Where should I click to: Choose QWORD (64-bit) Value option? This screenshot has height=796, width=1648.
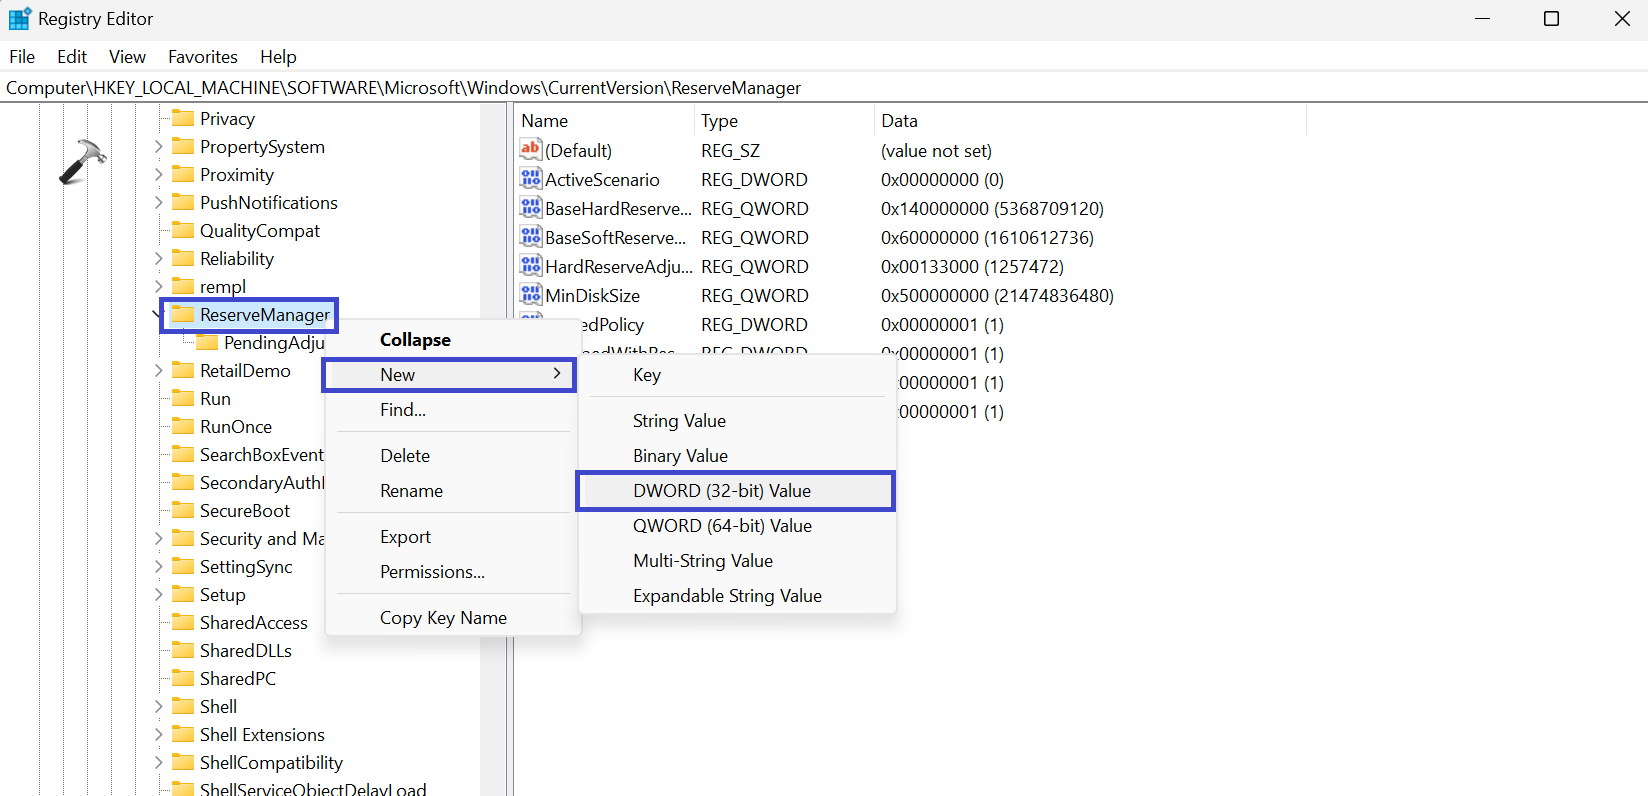[x=721, y=526]
